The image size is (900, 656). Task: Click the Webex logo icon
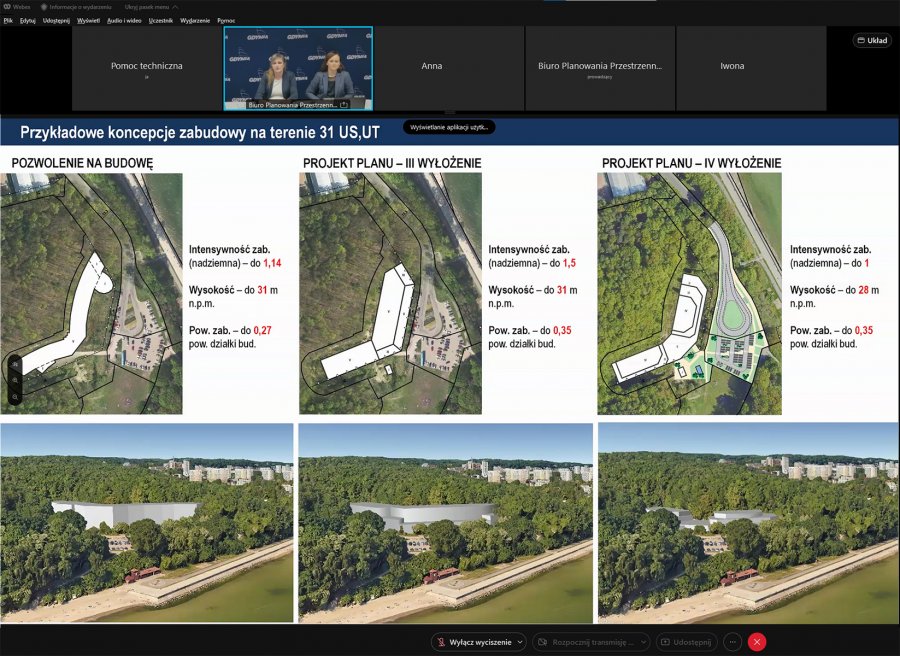[x=7, y=7]
